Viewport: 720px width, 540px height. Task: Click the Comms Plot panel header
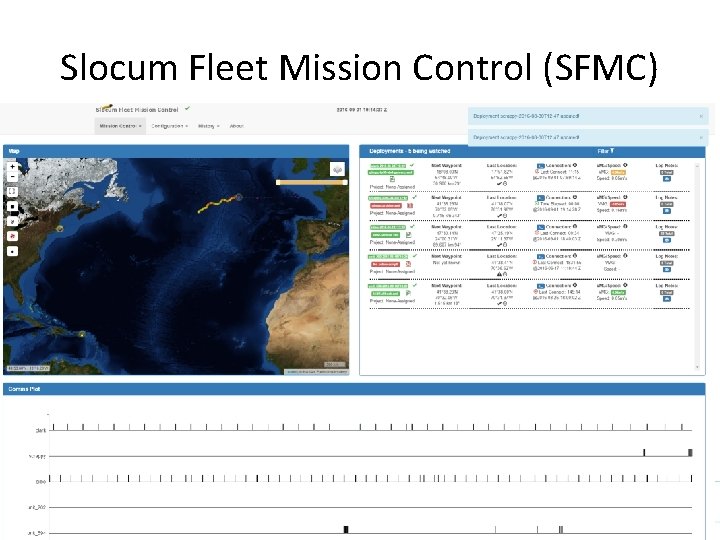coord(354,389)
